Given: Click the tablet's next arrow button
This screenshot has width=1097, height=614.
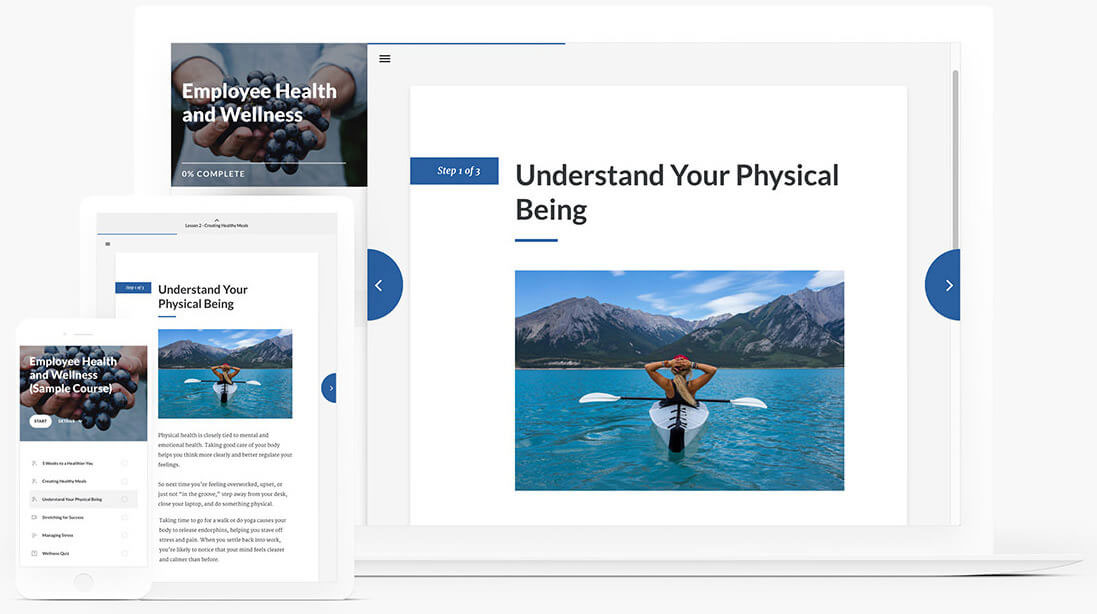Looking at the screenshot, I should (x=330, y=388).
